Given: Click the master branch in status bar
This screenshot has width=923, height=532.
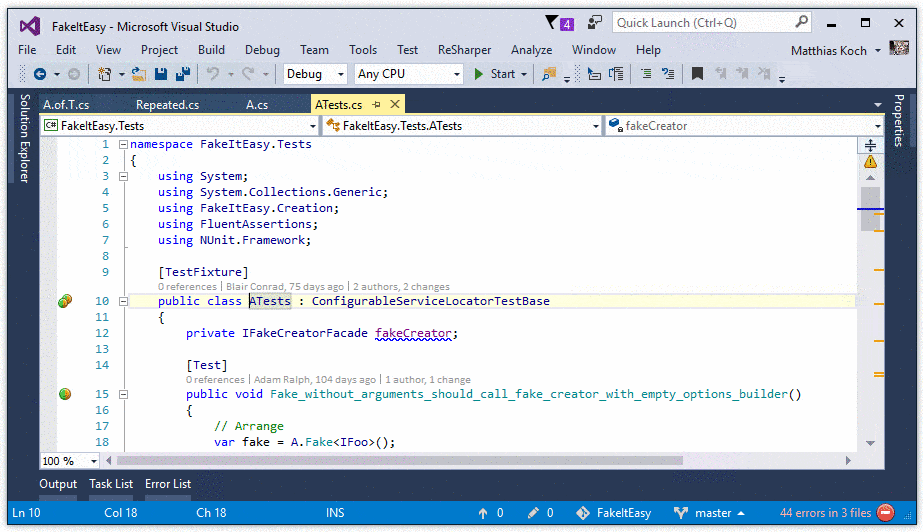Looking at the screenshot, I should pyautogui.click(x=714, y=513).
